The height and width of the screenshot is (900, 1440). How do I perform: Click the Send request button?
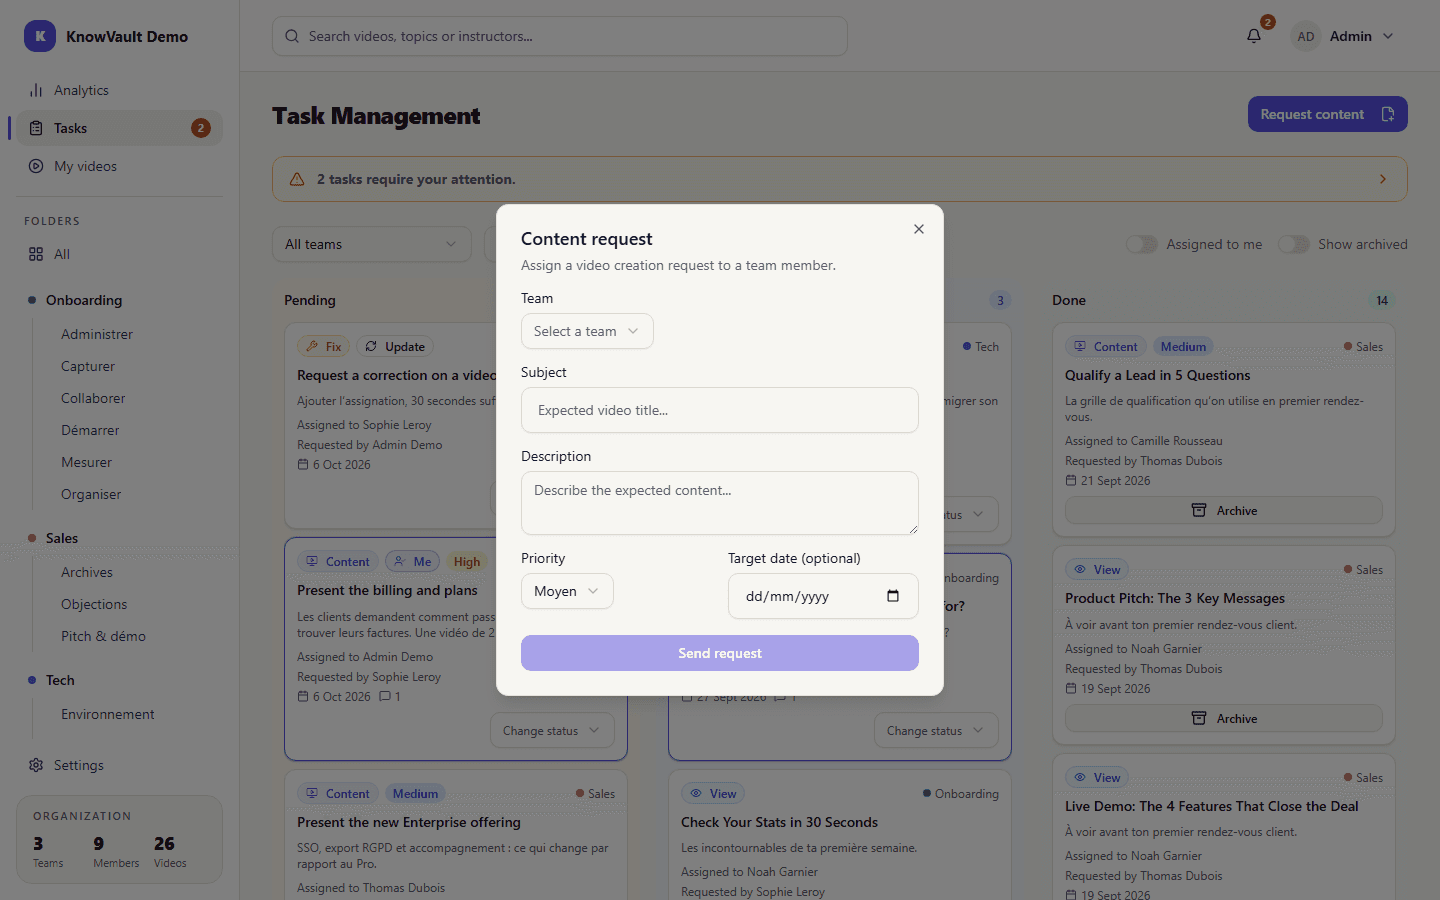(720, 653)
